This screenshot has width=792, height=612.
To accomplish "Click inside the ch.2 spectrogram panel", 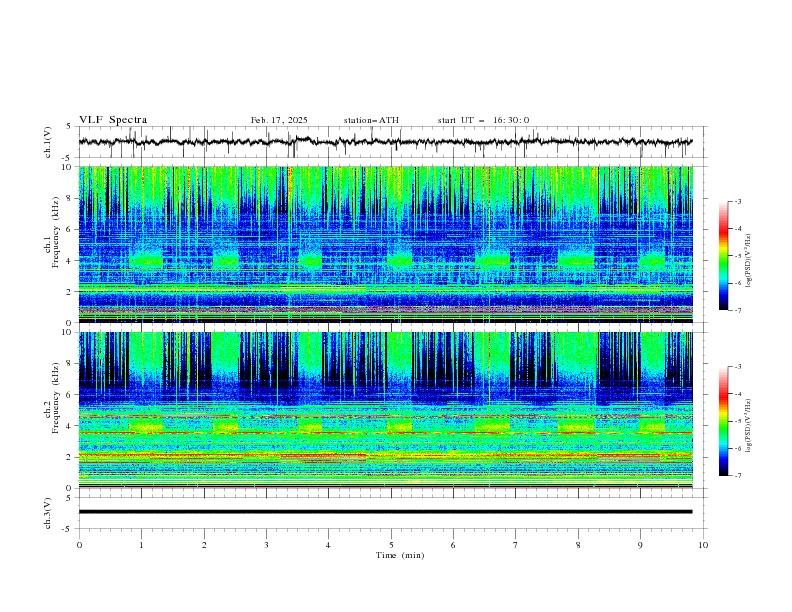I will click(x=385, y=410).
